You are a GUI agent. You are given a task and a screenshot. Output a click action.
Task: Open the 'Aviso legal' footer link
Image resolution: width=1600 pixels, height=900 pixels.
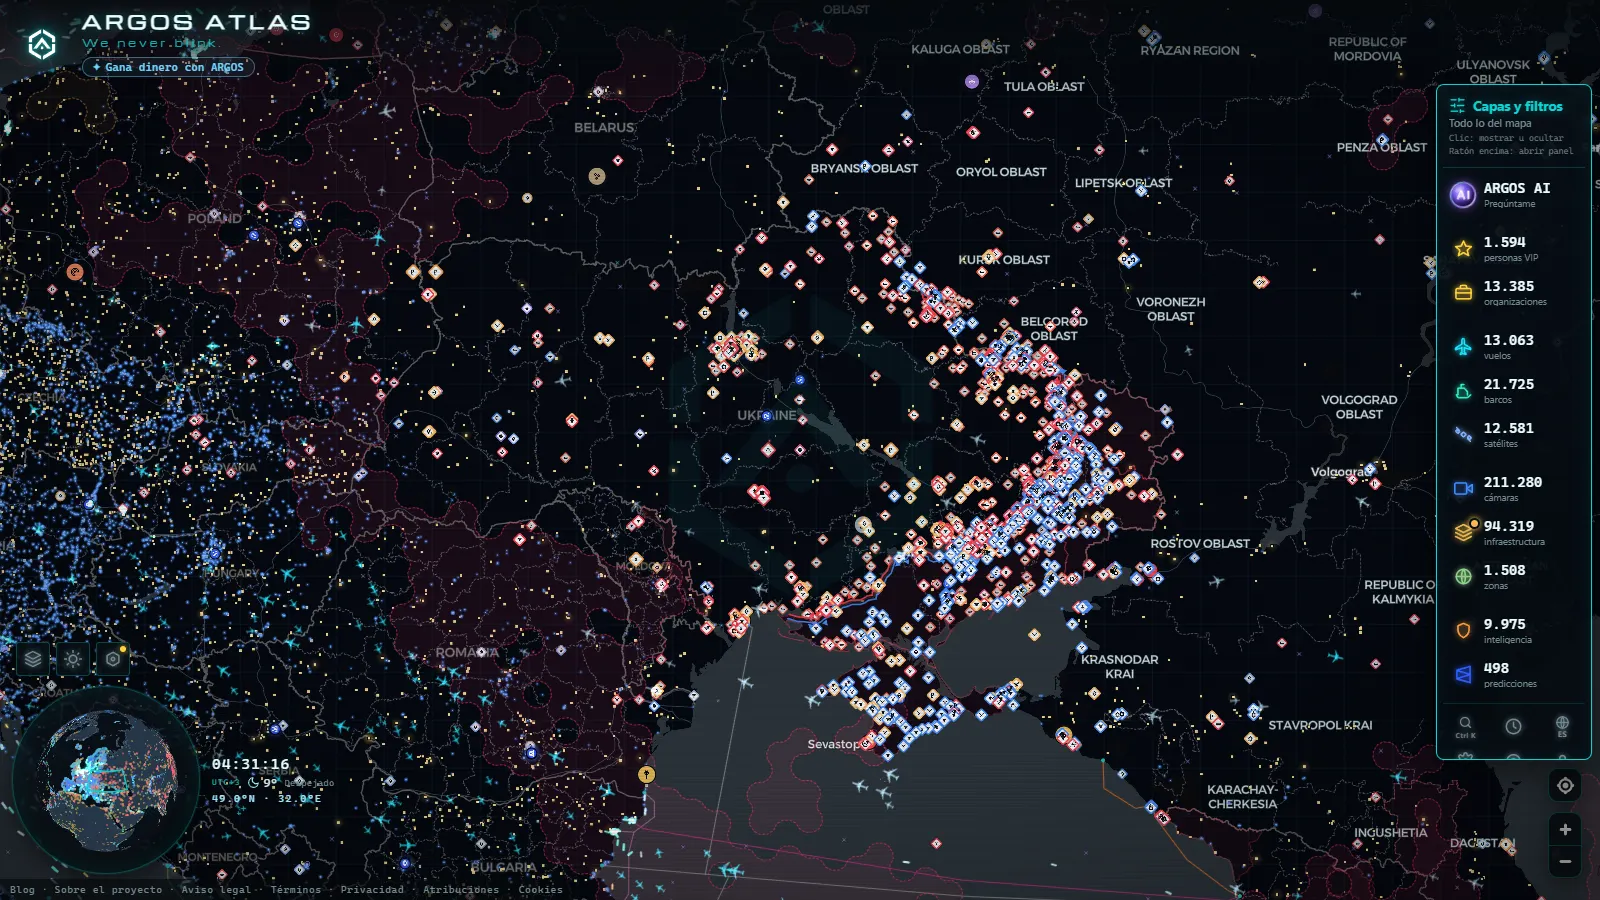216,889
